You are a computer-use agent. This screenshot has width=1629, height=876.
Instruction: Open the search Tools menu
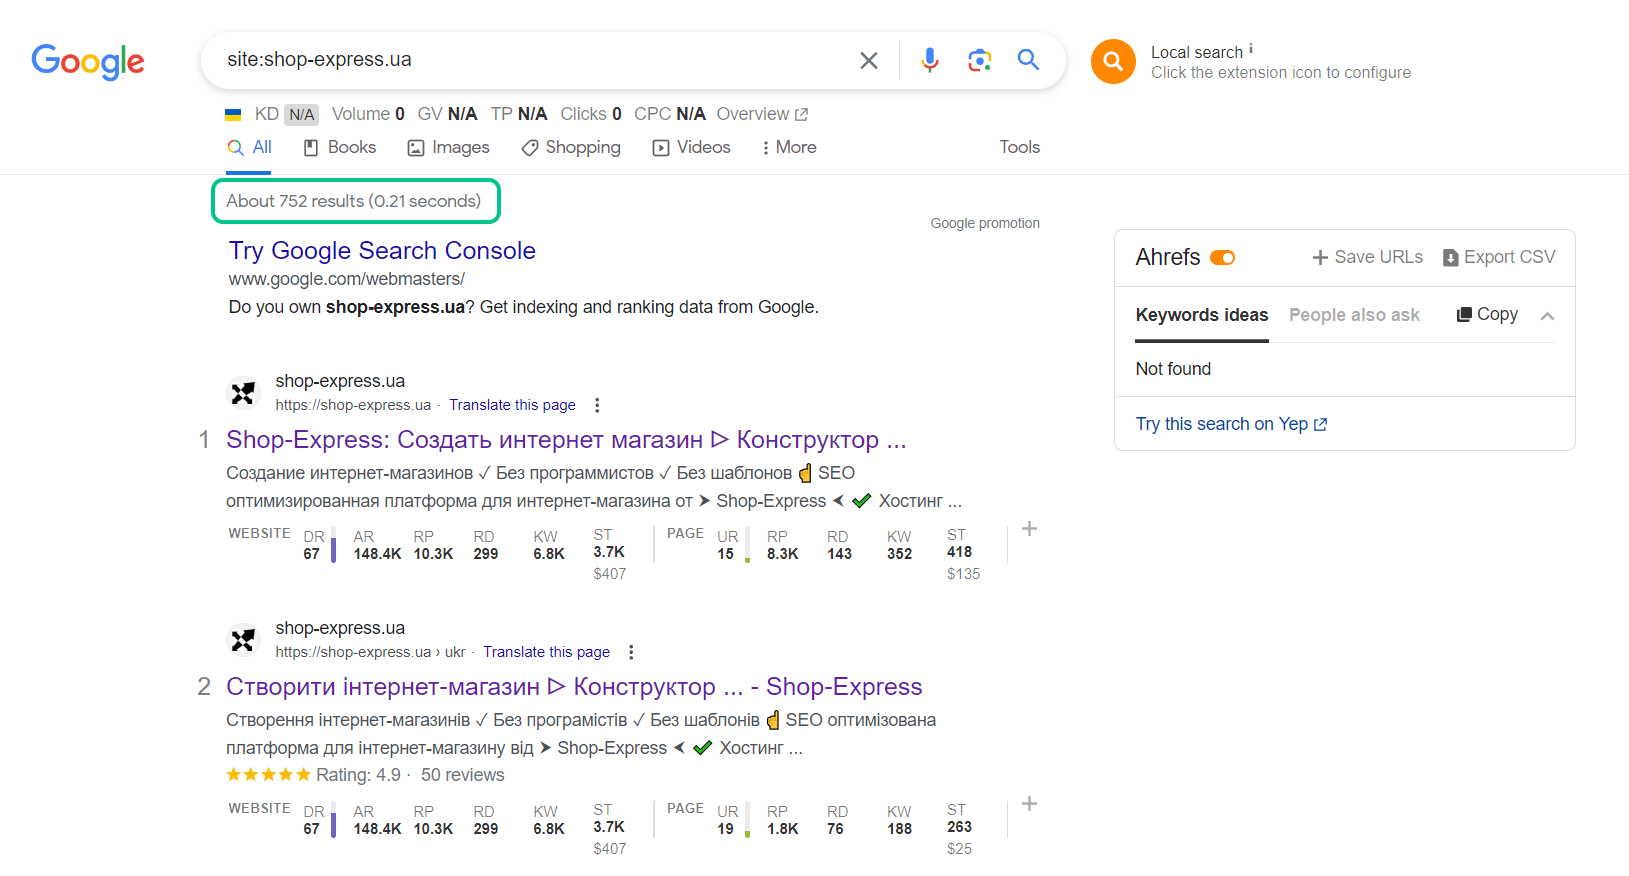pos(1020,147)
